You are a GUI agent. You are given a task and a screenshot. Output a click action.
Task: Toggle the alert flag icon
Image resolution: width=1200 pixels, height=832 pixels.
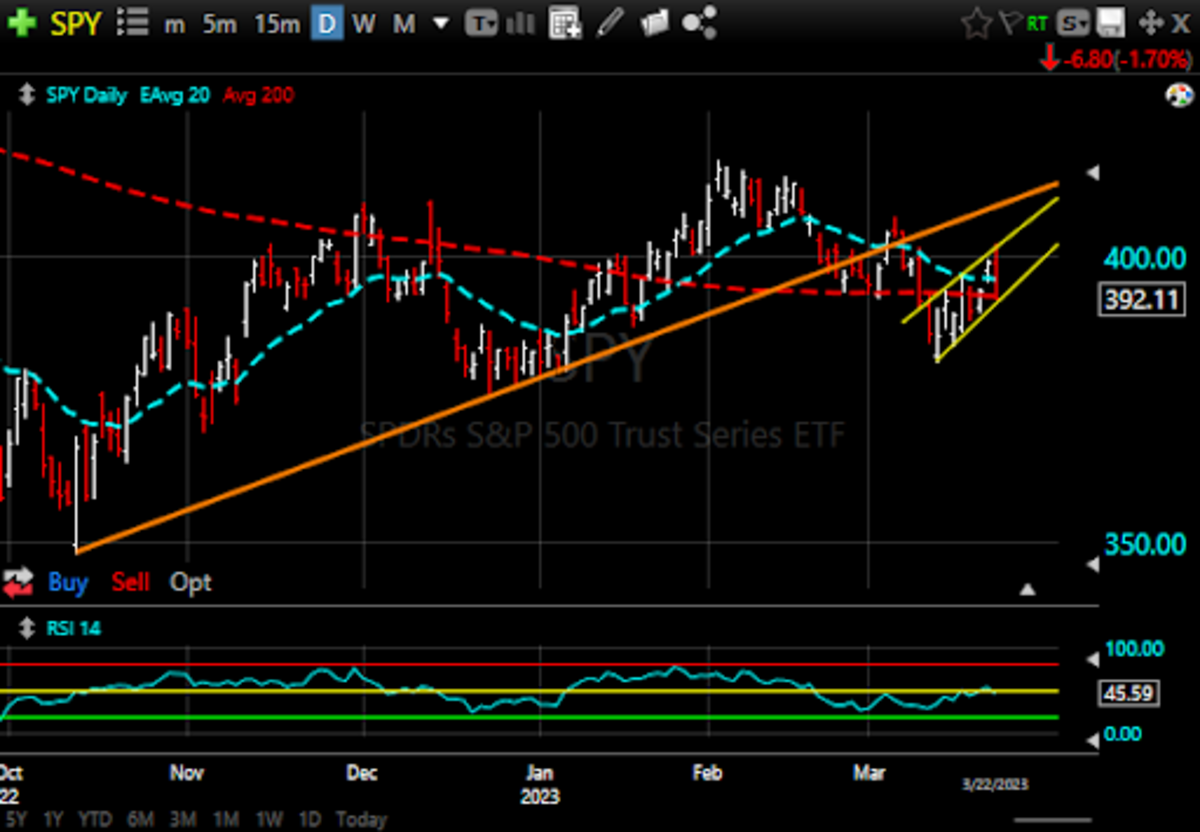point(1008,23)
